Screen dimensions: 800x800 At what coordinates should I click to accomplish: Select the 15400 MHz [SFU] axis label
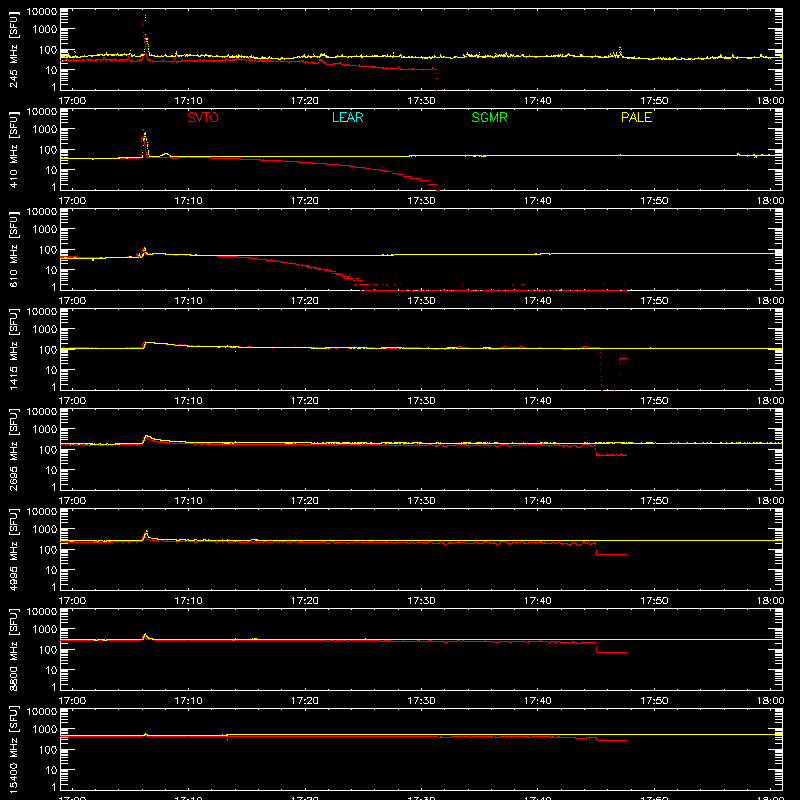[x=14, y=749]
